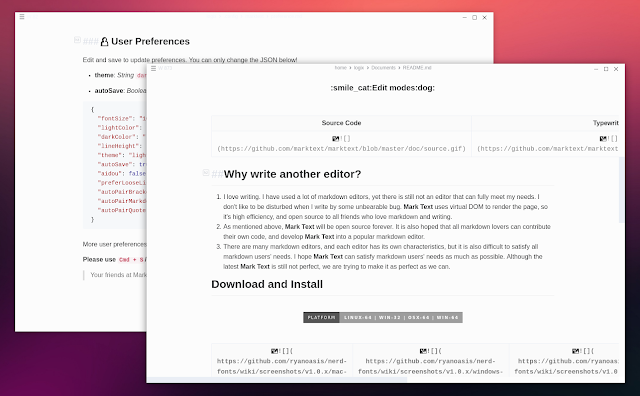Image resolution: width=640 pixels, height=396 pixels.
Task: Click image icon above mac screenshot link
Action: 274,351
